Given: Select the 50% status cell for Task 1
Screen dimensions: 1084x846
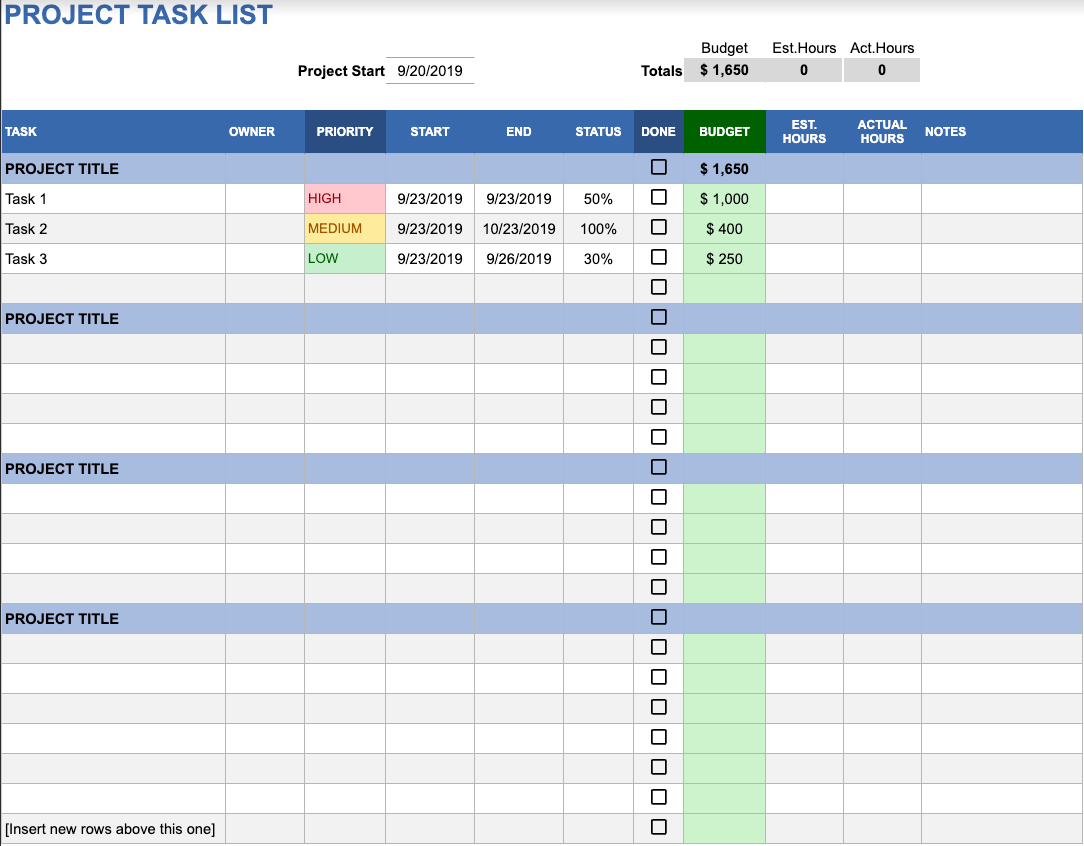Looking at the screenshot, I should pyautogui.click(x=597, y=198).
